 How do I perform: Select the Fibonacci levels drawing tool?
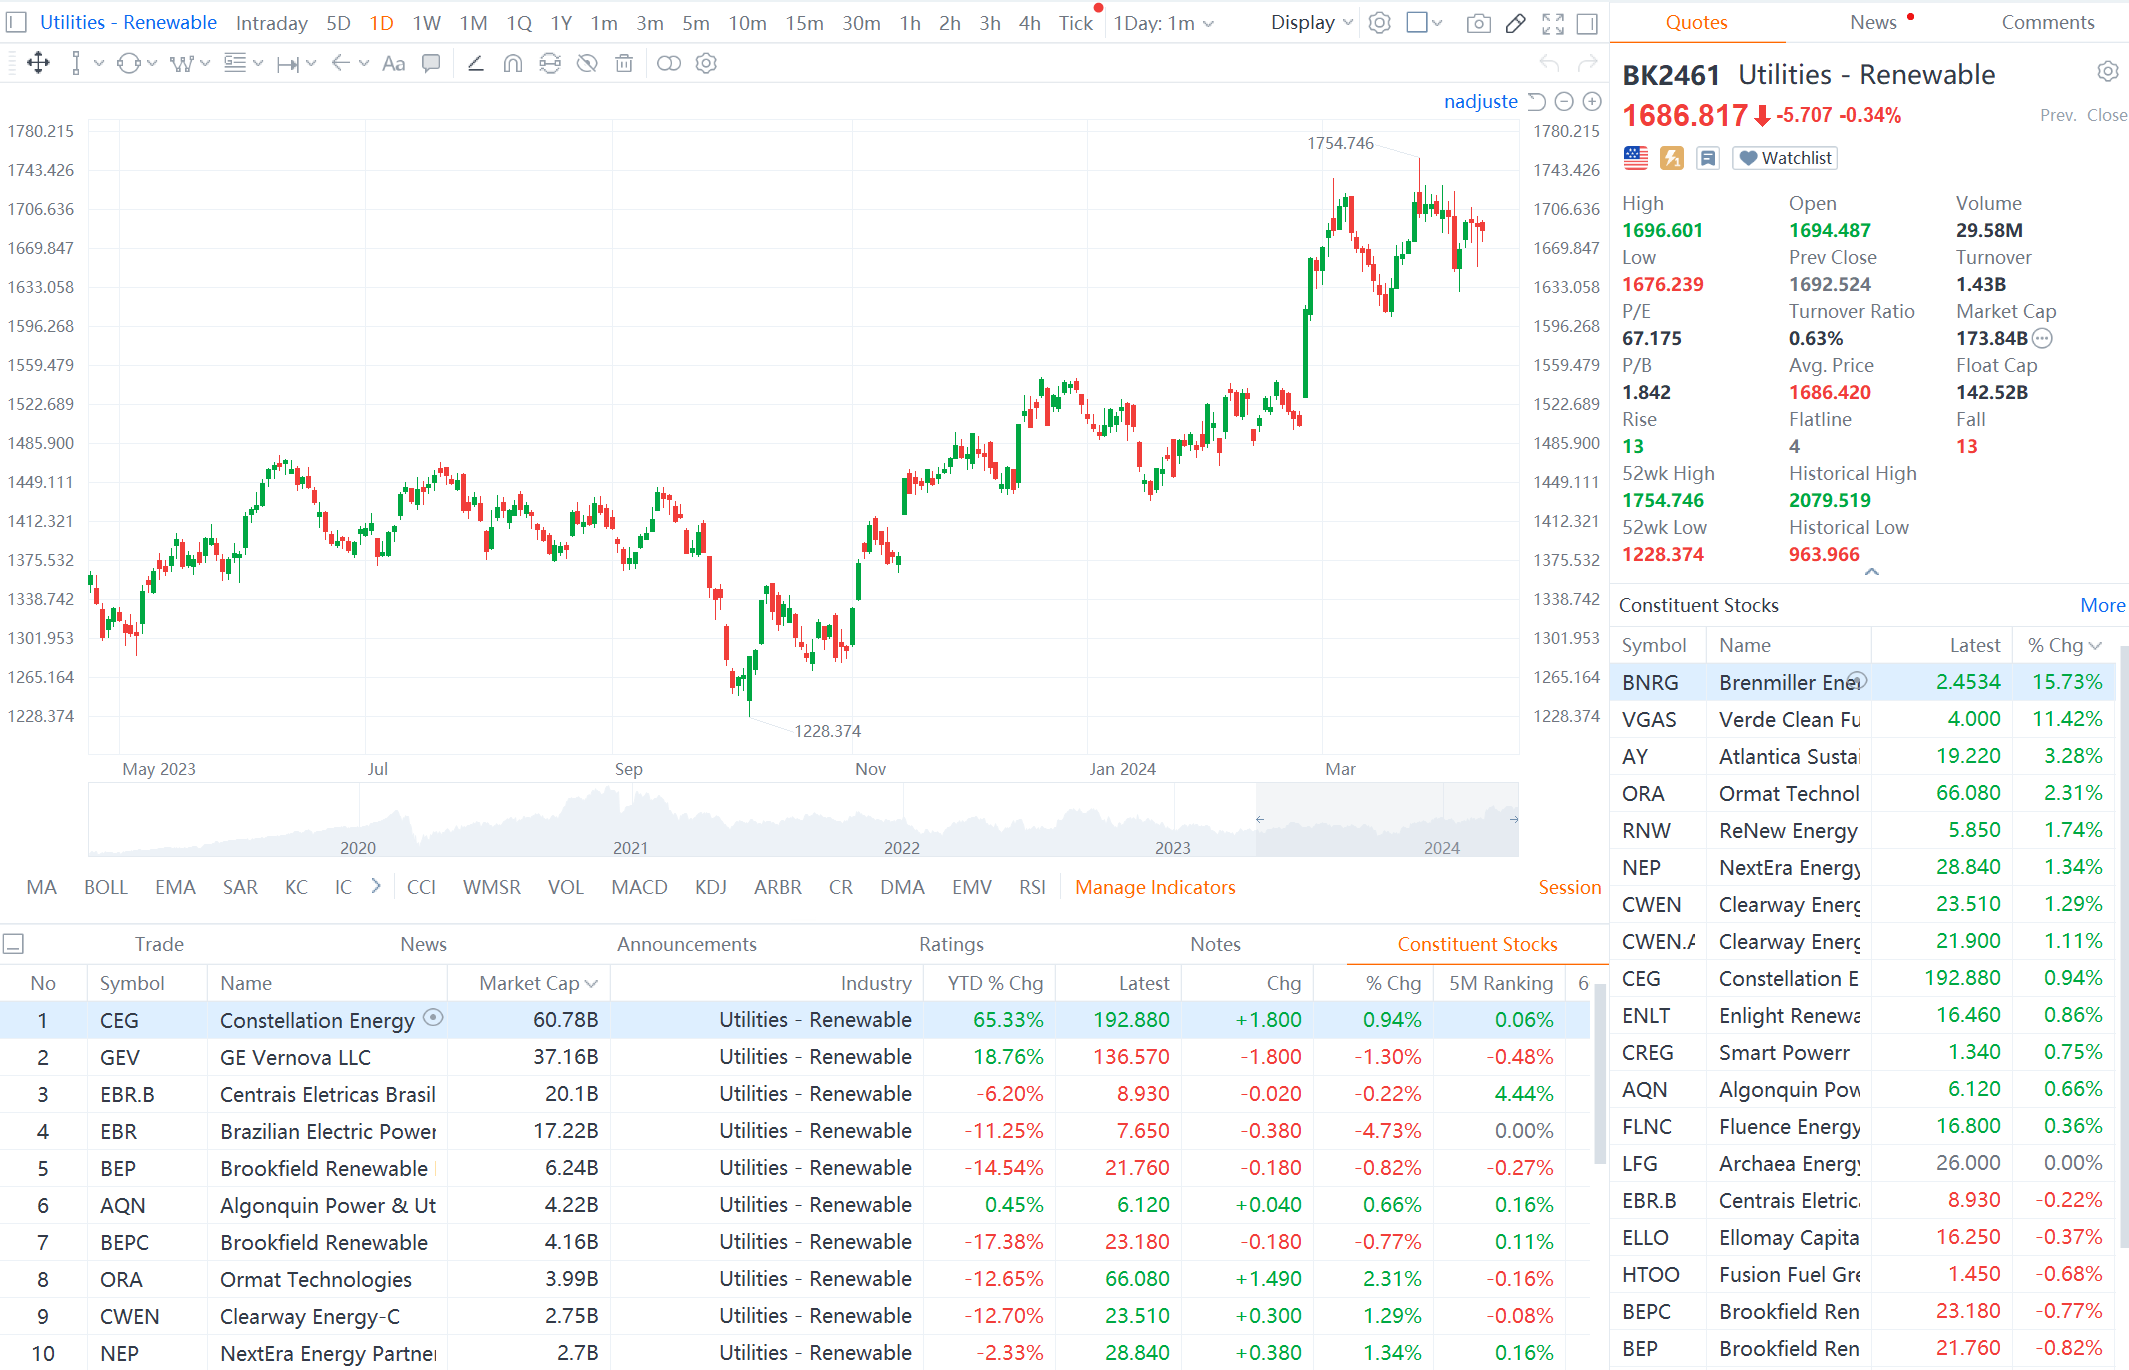[x=235, y=64]
